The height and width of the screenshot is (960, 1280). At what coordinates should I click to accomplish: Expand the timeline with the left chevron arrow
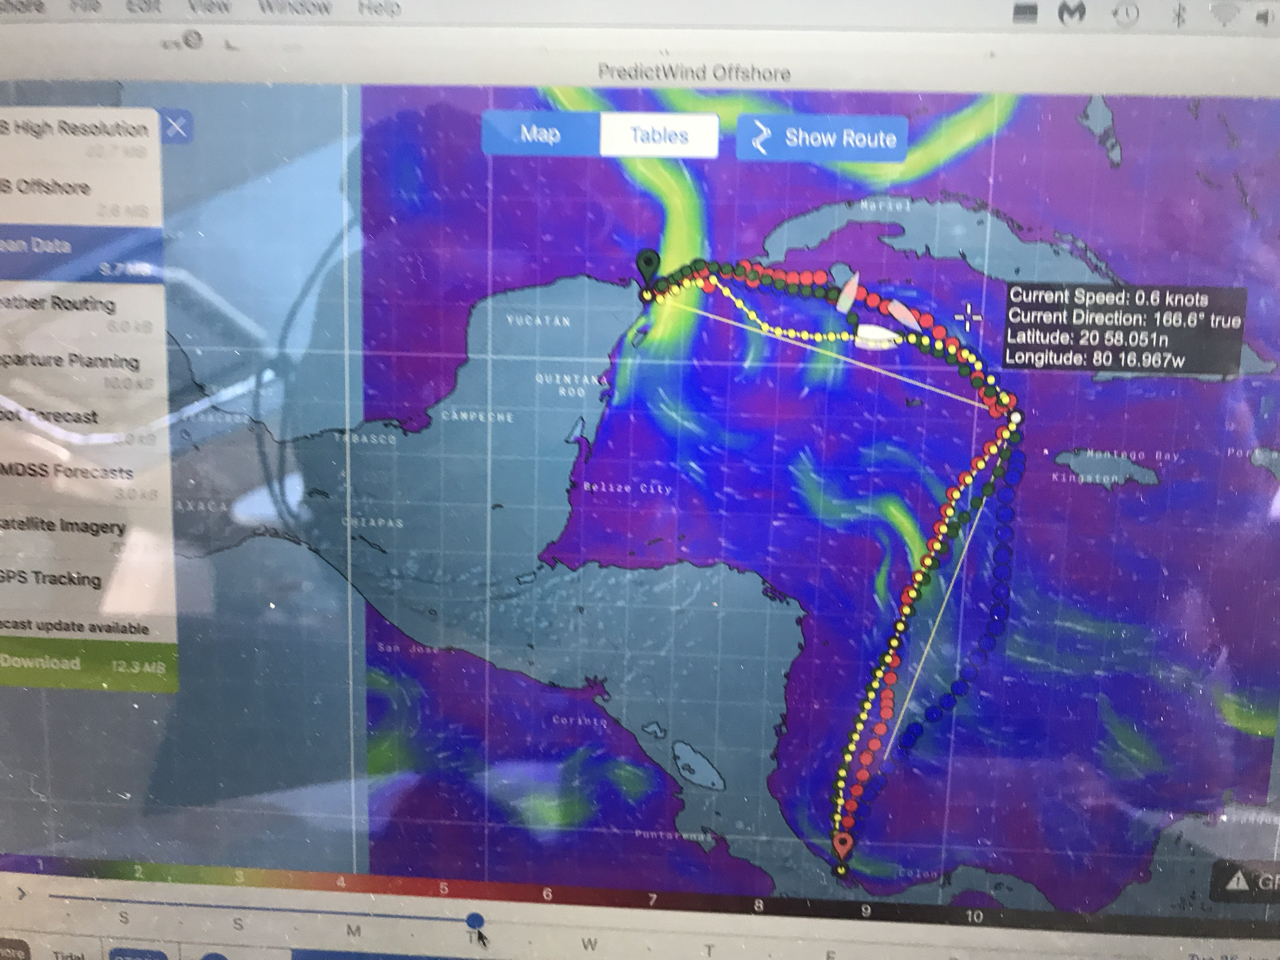(x=22, y=892)
